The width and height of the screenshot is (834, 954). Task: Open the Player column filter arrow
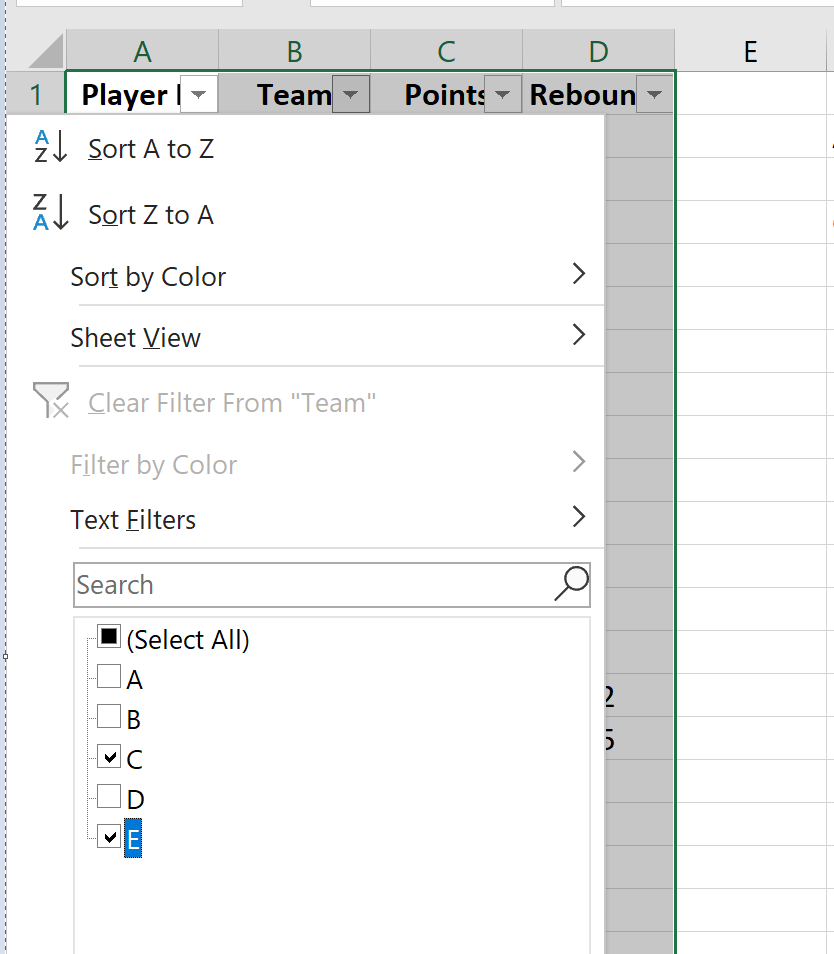pyautogui.click(x=198, y=93)
